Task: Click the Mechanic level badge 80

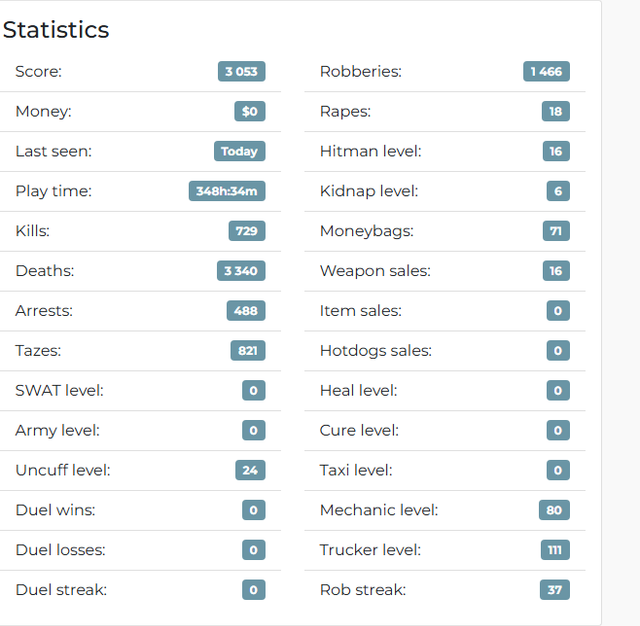Action: point(554,510)
